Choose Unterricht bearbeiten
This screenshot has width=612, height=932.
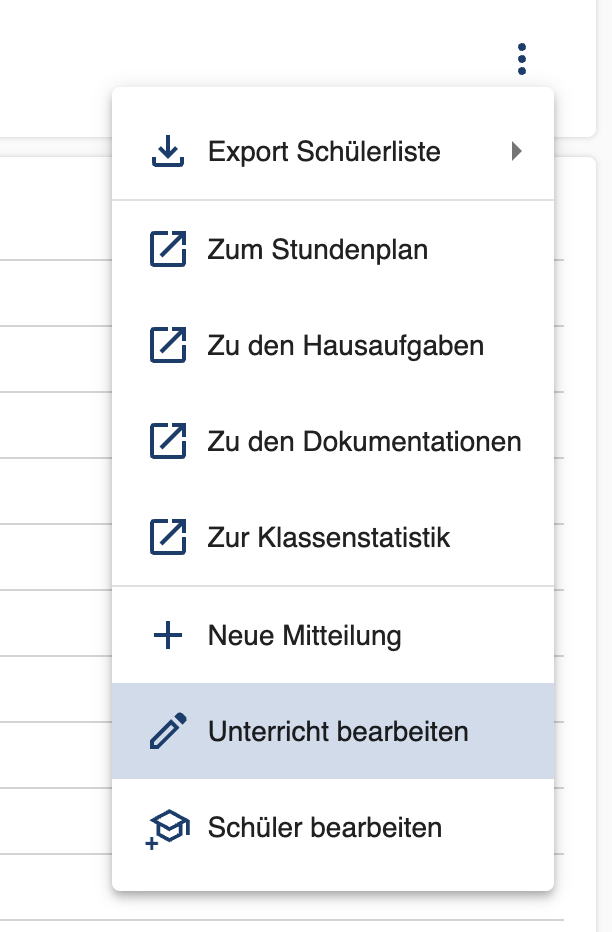338,732
